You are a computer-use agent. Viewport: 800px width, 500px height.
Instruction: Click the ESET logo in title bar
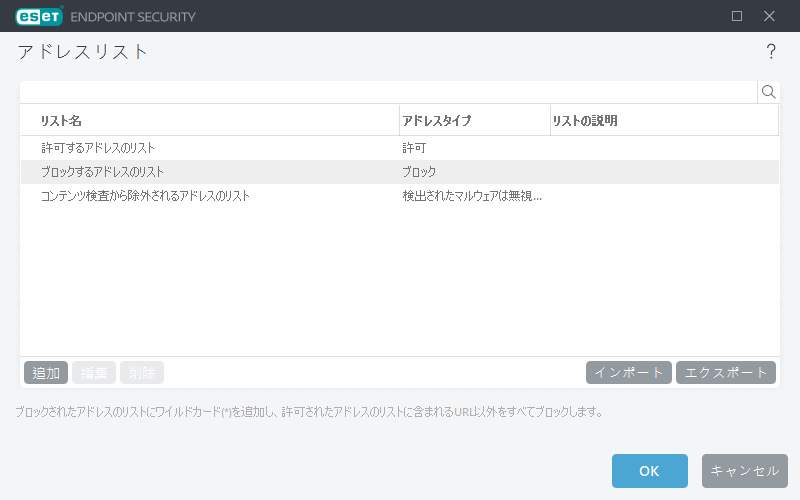click(x=39, y=16)
